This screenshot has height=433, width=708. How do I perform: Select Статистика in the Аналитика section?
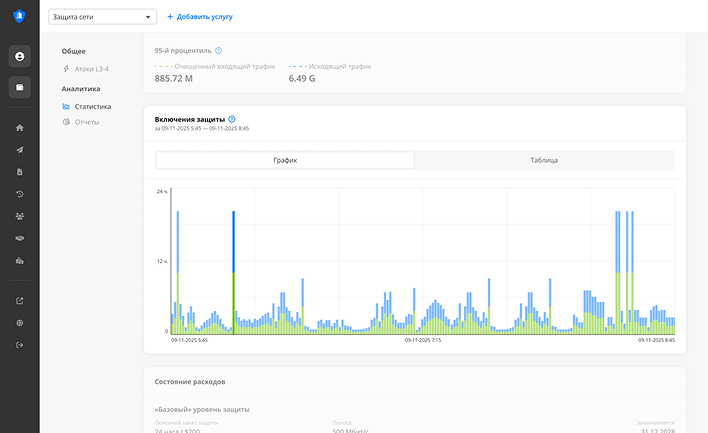(x=91, y=106)
